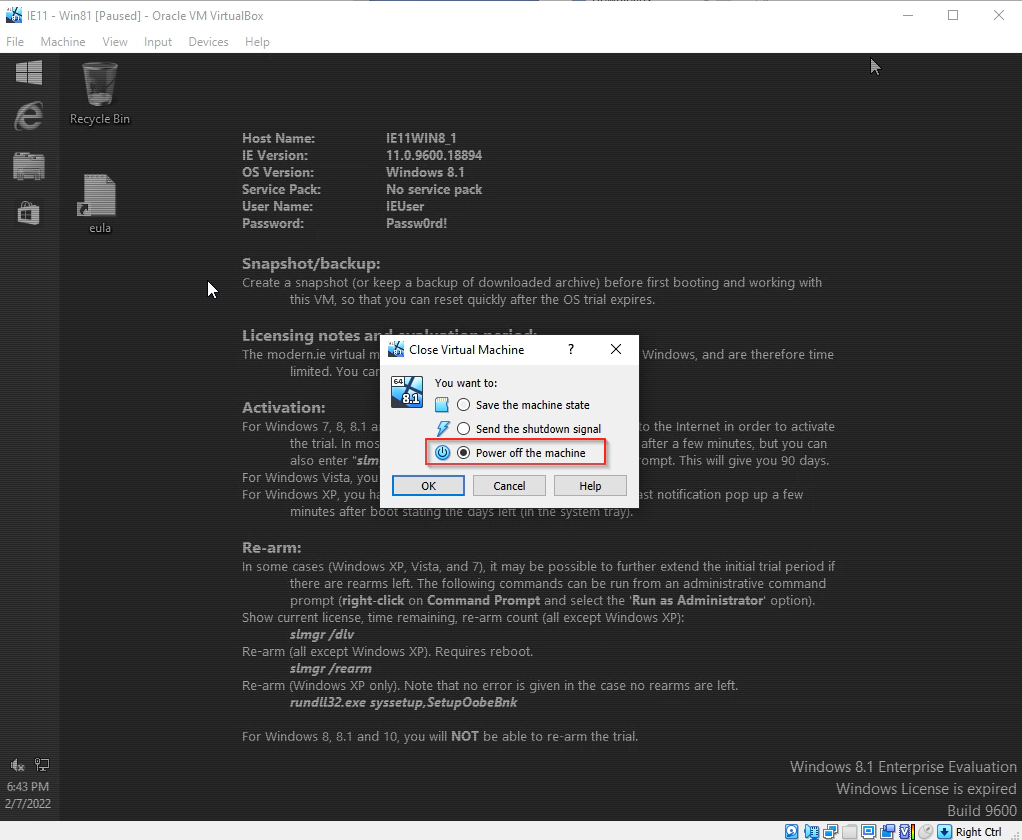Image resolution: width=1022 pixels, height=840 pixels.
Task: Open the Input menu
Action: pyautogui.click(x=158, y=42)
